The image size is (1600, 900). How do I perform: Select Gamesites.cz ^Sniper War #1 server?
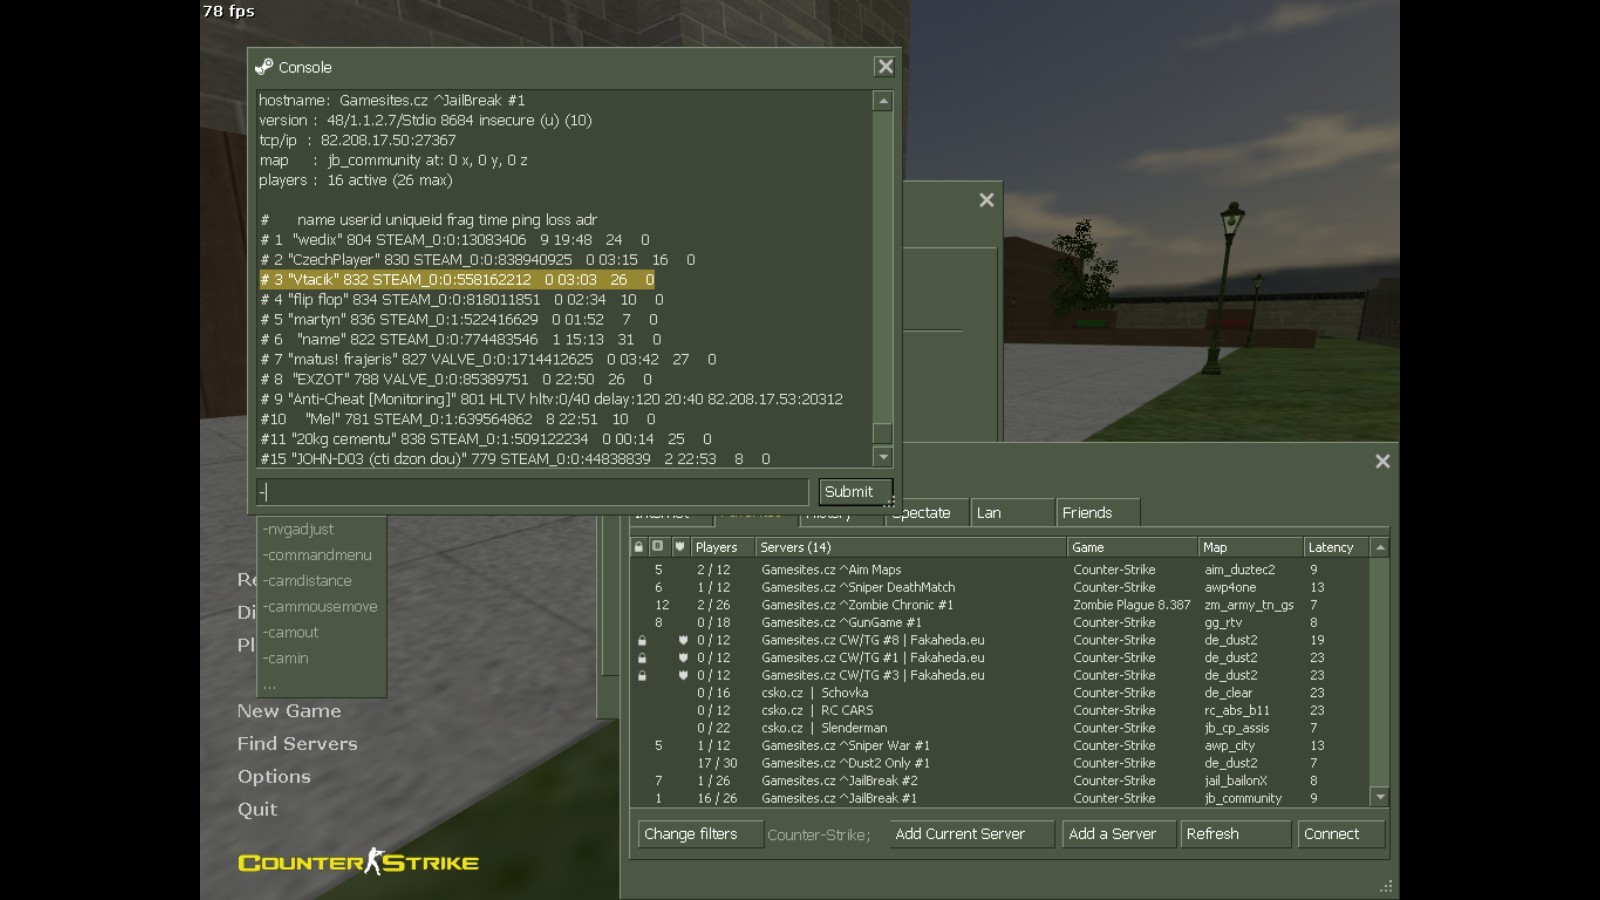[x=1000, y=746]
